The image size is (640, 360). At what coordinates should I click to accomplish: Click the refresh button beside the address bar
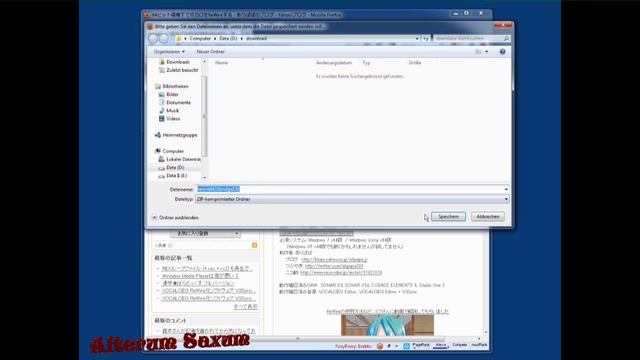426,38
